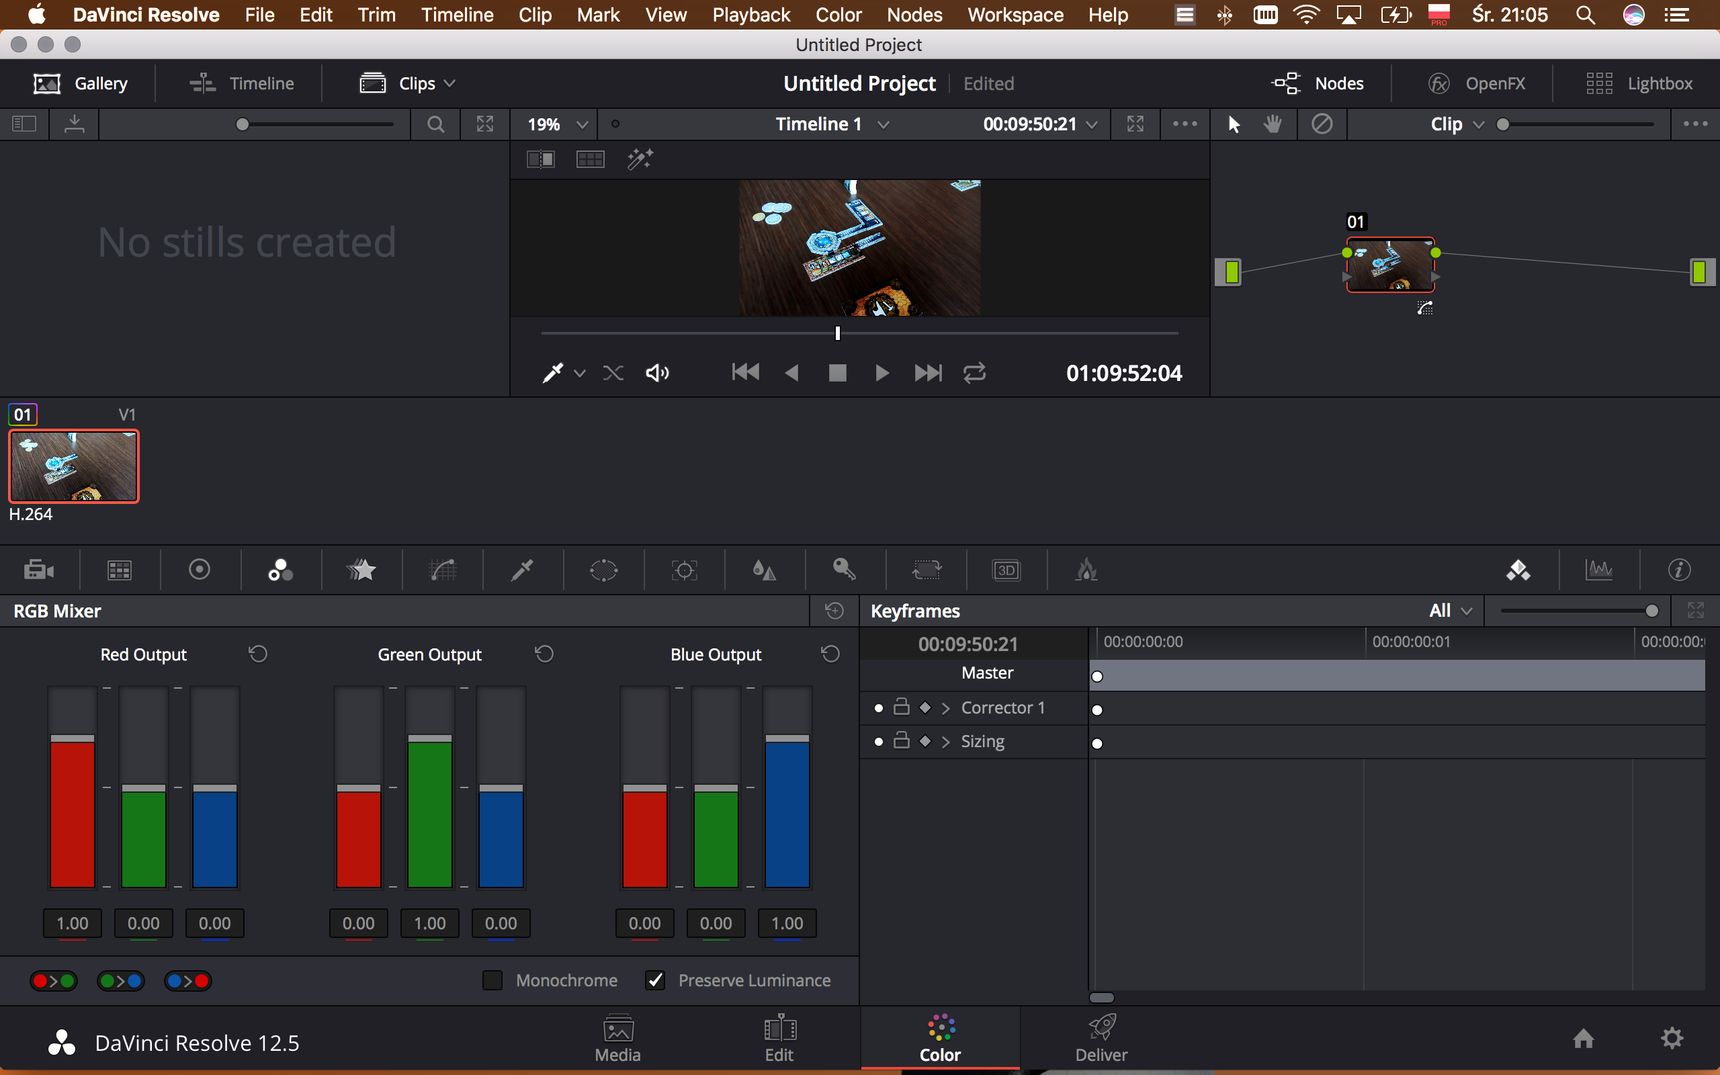Reset Green Output channel

[544, 654]
